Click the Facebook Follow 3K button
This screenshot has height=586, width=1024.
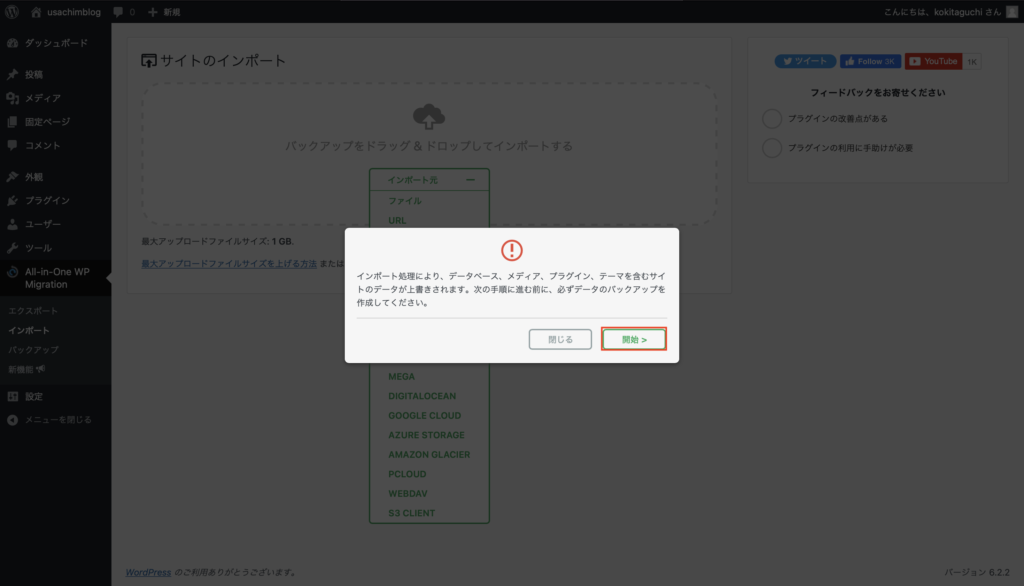pos(870,61)
